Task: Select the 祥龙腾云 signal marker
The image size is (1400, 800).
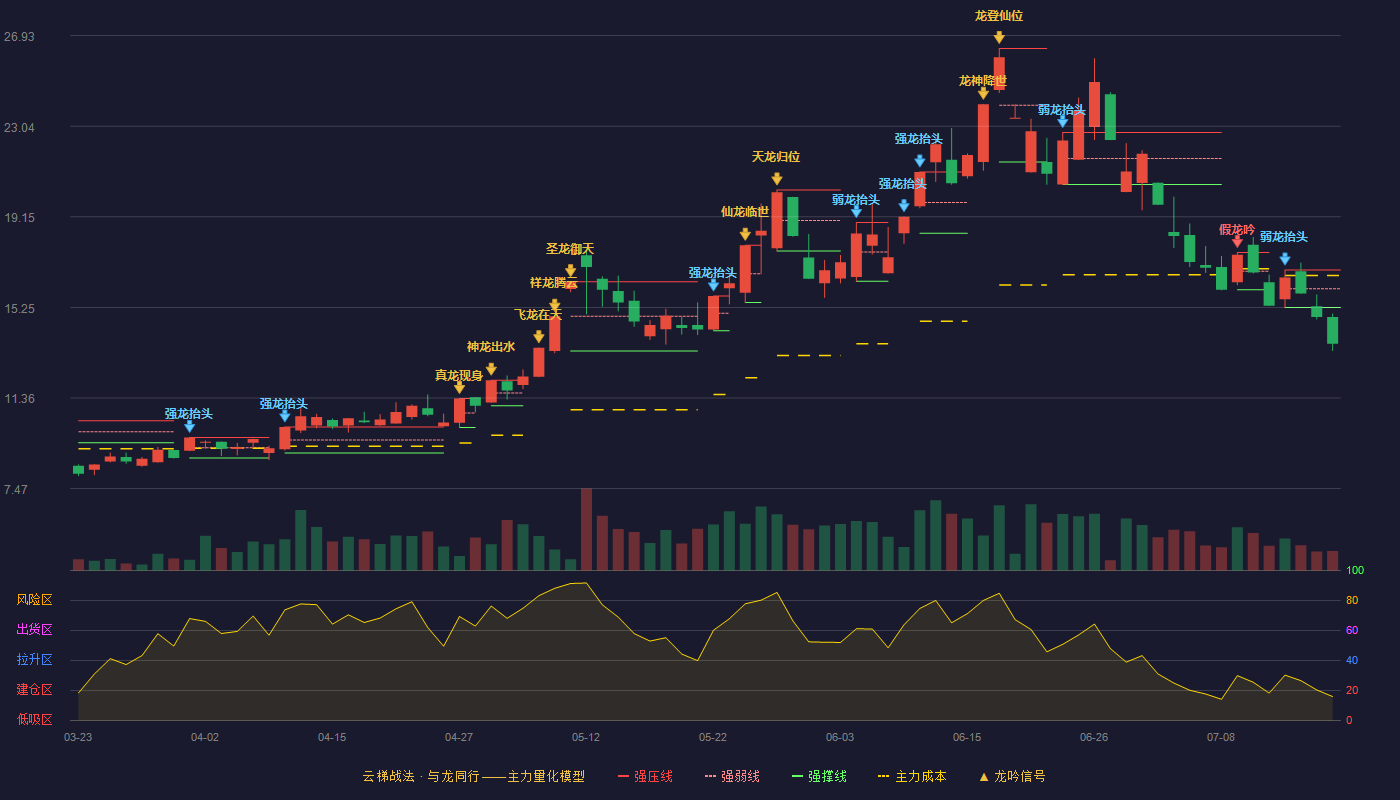Action: click(x=555, y=305)
